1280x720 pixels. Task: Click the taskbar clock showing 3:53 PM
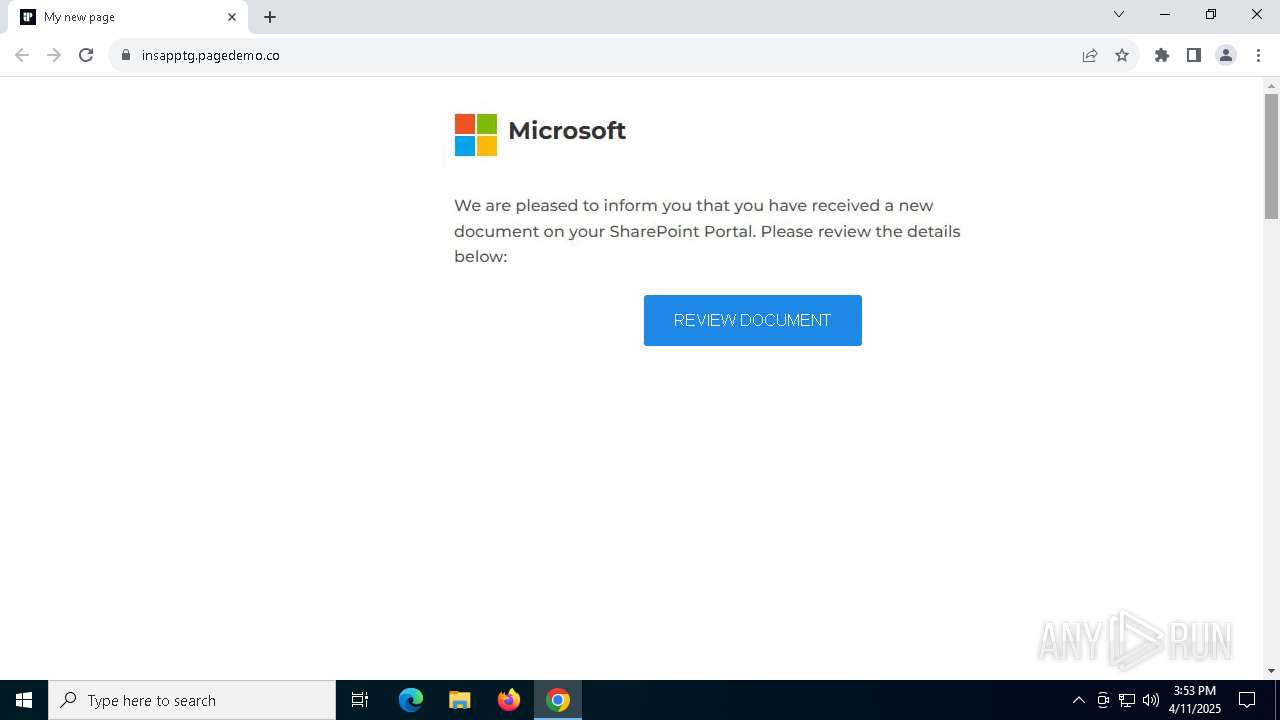[1195, 700]
